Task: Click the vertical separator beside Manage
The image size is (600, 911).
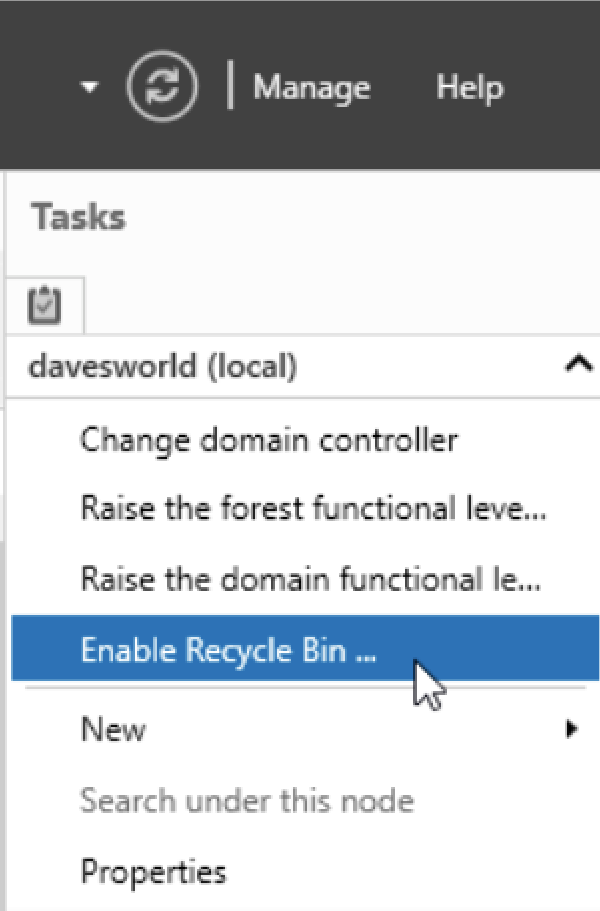Action: [231, 85]
